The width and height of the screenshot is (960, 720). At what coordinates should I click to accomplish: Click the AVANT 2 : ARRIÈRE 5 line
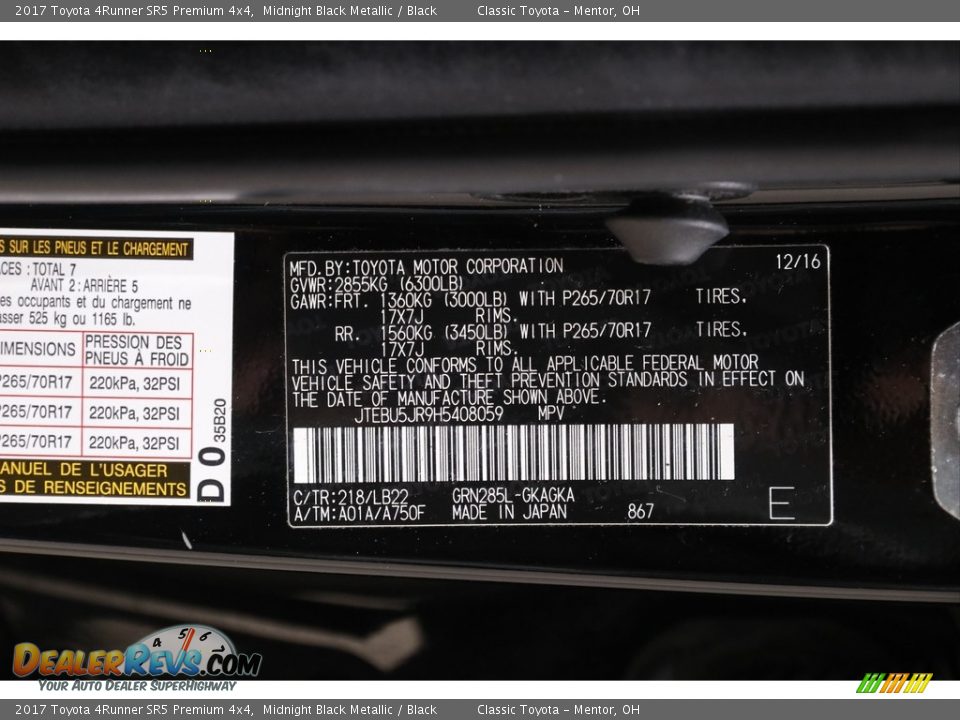(x=84, y=285)
